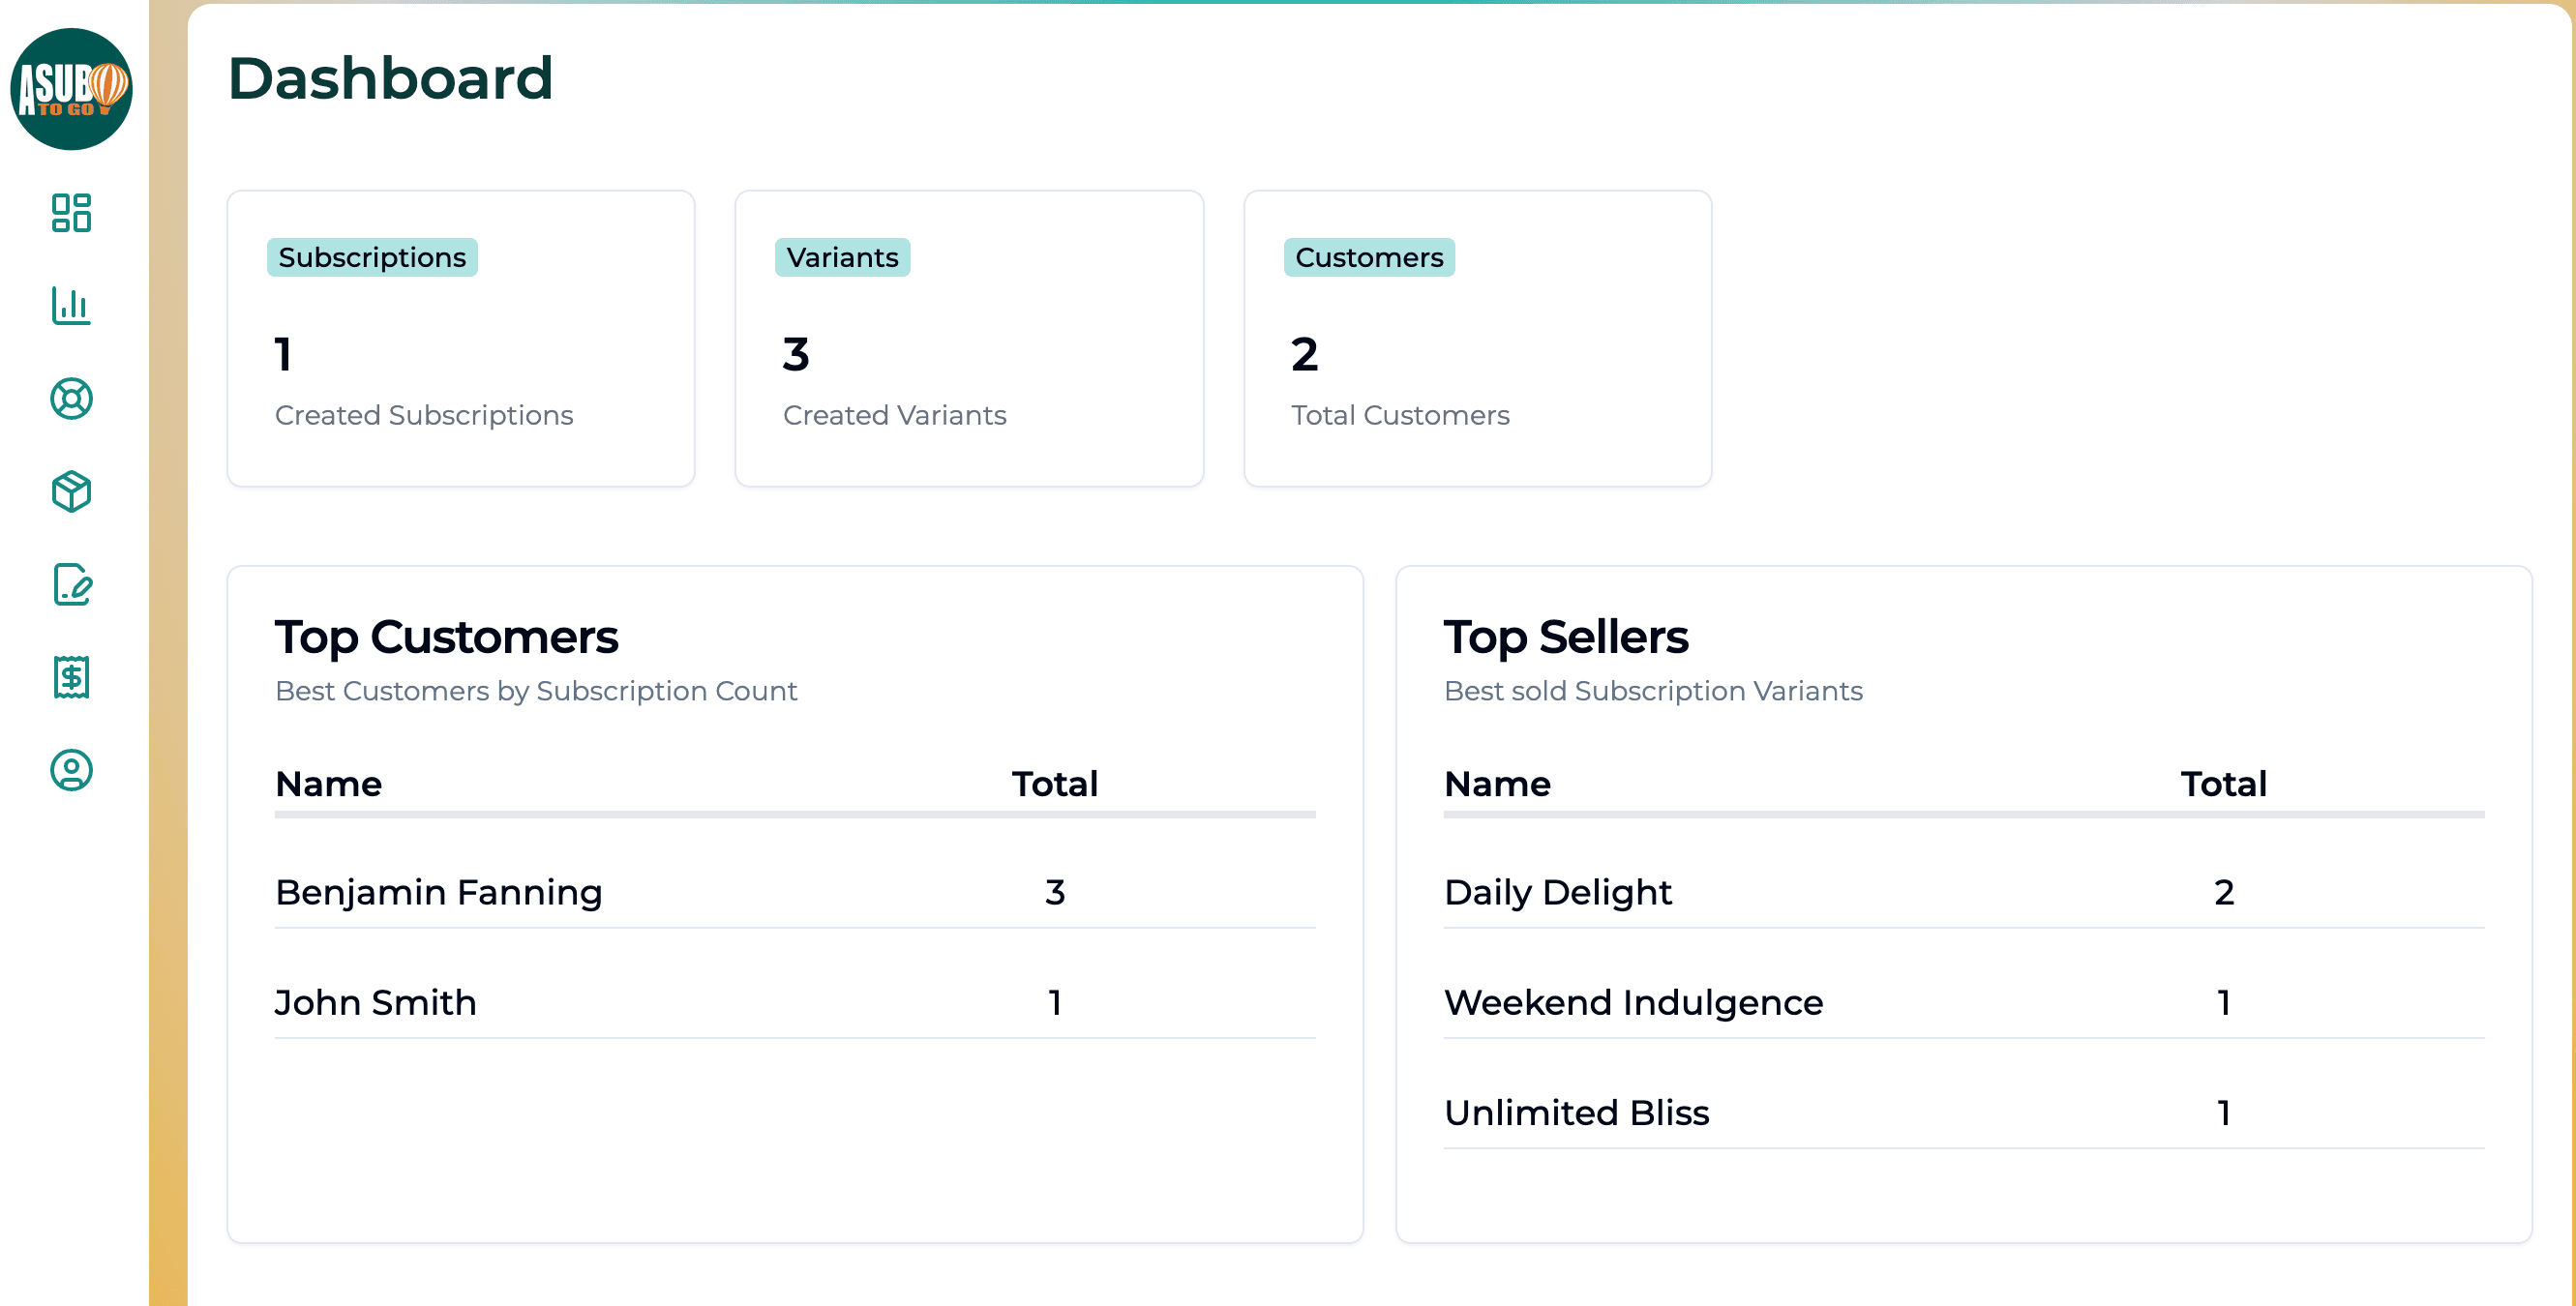
Task: Click Name column header in Top Sellers
Action: coord(1498,784)
